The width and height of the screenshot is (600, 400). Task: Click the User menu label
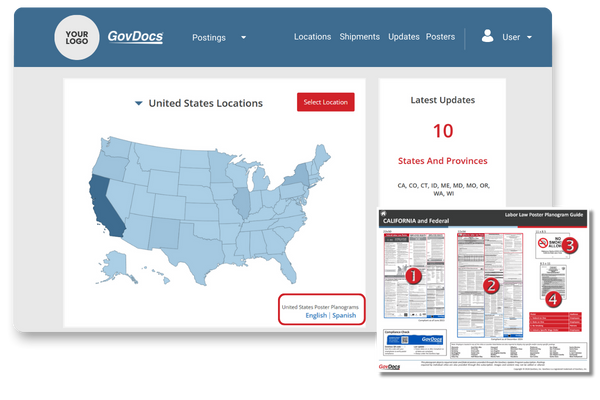[x=511, y=37]
